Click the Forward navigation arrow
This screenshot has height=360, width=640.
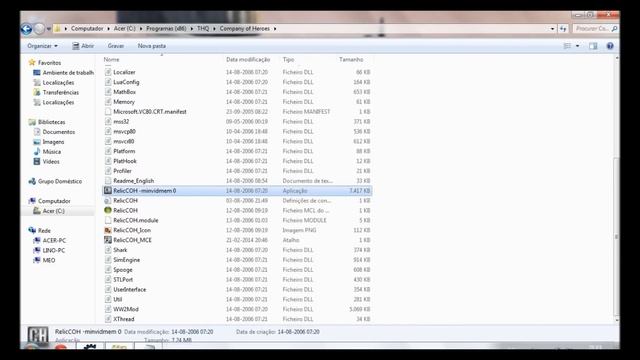pyautogui.click(x=39, y=29)
